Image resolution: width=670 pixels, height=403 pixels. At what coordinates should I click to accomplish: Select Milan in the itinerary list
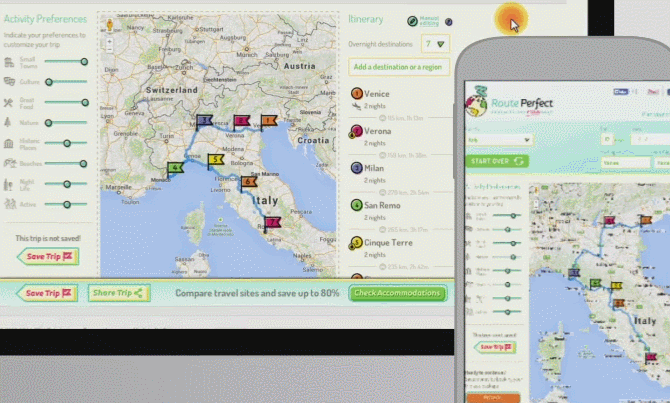click(374, 168)
